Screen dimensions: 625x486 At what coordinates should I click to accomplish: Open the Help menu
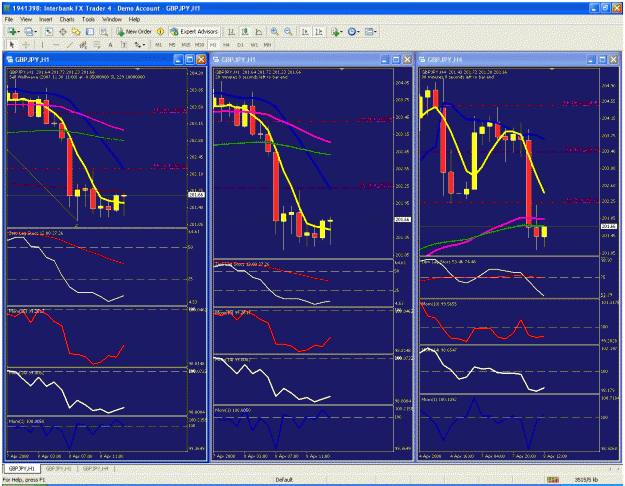tap(134, 19)
